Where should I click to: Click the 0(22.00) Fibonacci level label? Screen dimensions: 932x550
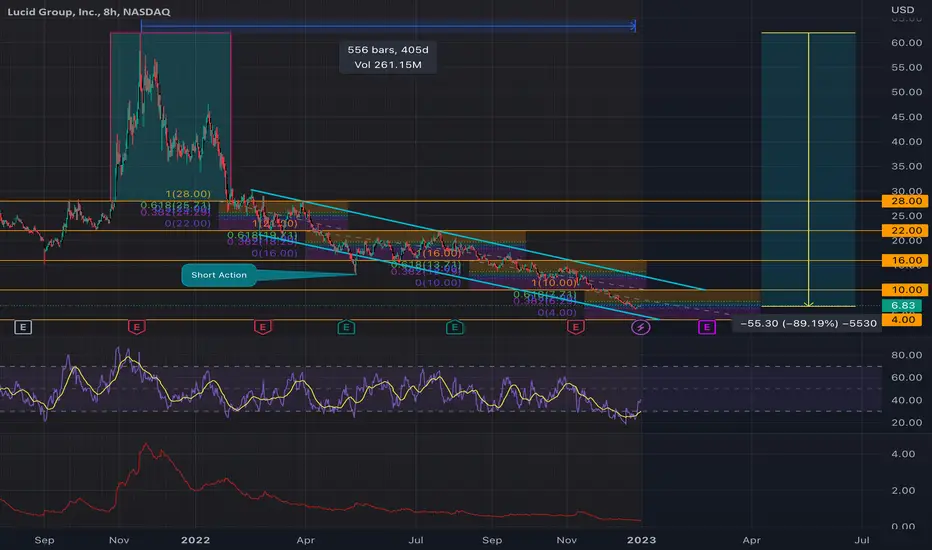[x=188, y=224]
